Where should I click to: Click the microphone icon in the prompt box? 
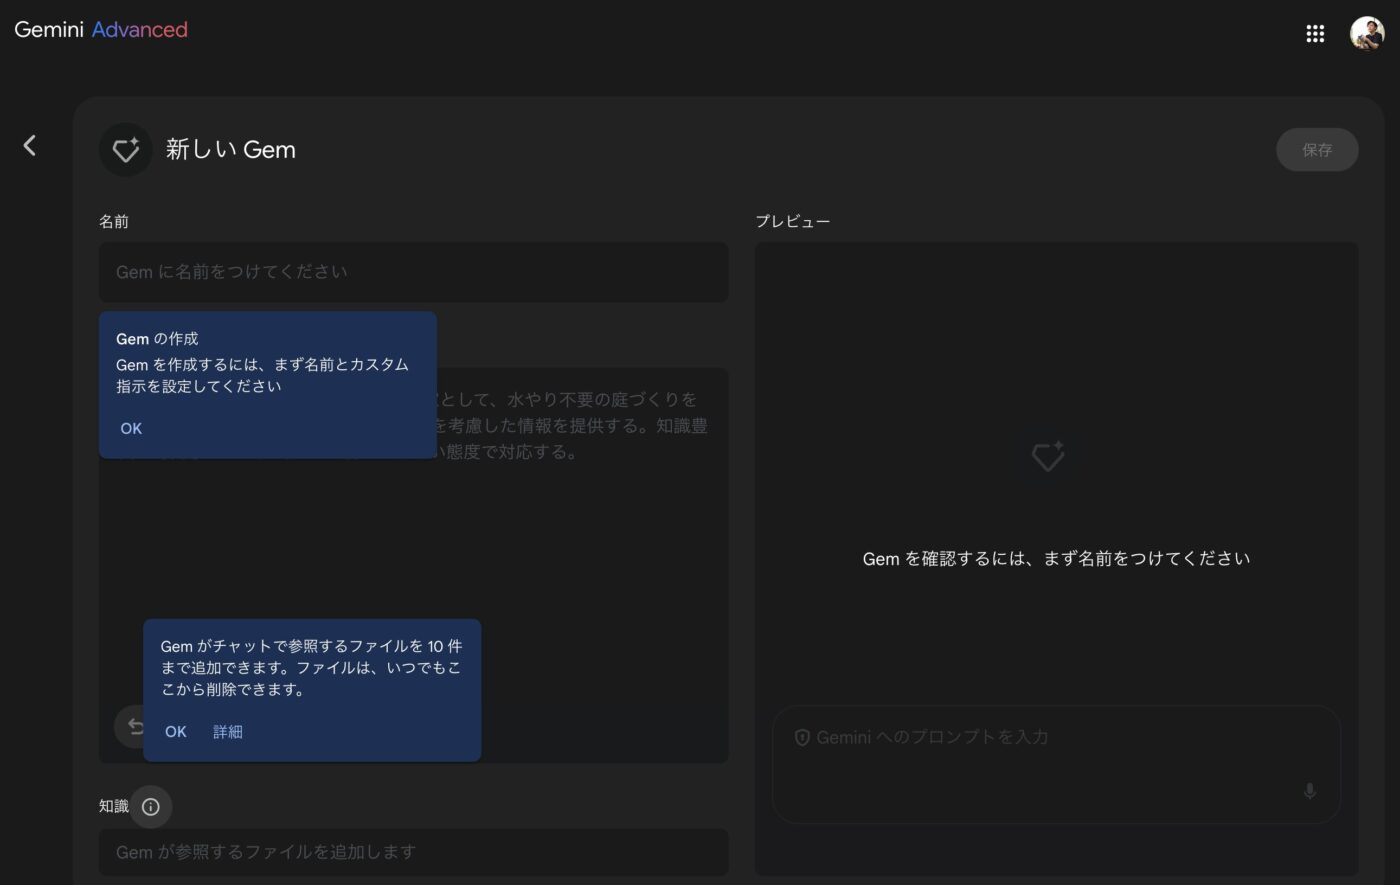click(1310, 791)
